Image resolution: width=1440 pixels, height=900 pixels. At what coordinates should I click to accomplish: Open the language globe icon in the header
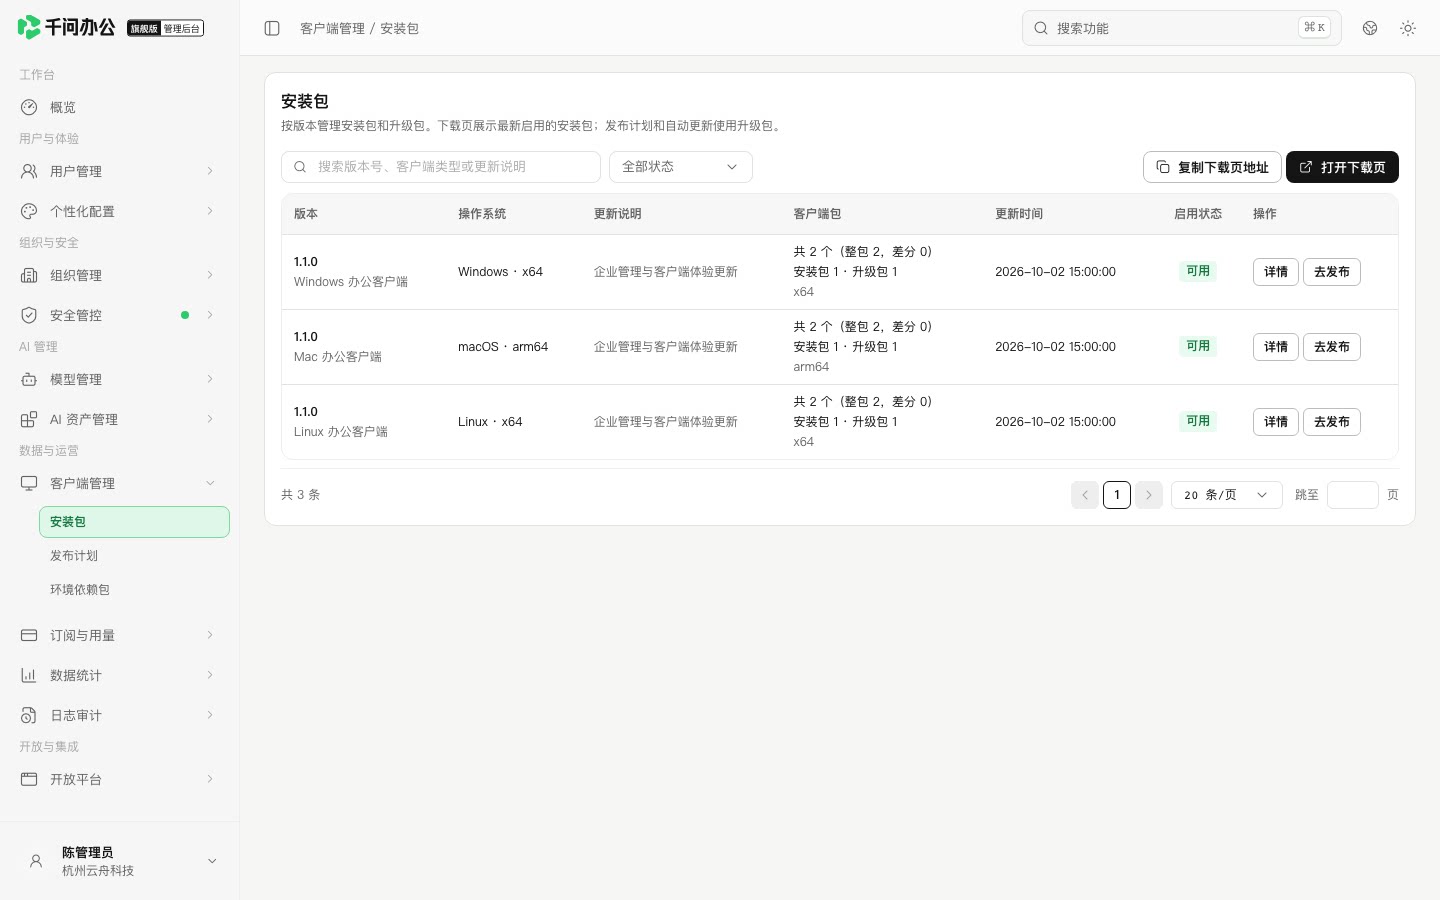pos(1370,28)
